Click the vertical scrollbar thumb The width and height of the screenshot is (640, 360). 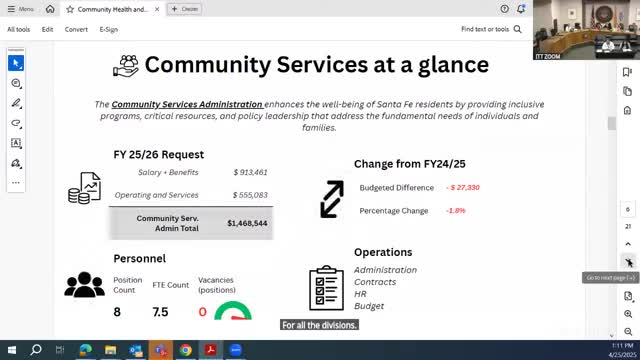click(x=611, y=123)
